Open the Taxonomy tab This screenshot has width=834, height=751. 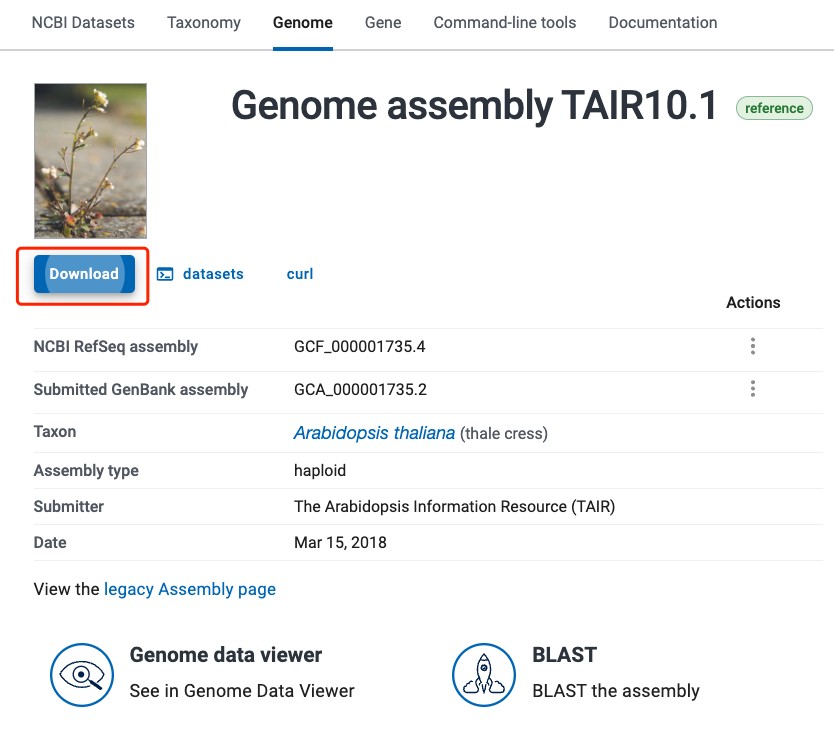pos(203,22)
